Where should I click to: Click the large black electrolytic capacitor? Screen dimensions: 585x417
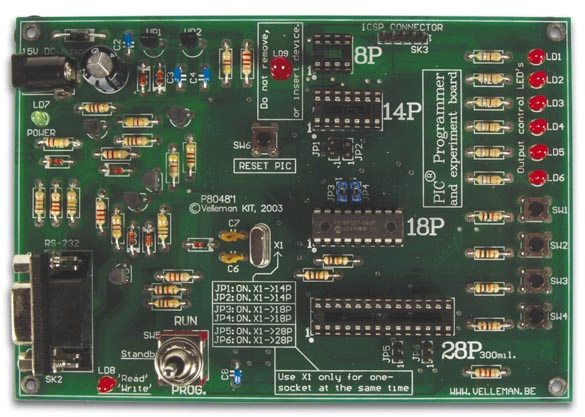tap(104, 70)
